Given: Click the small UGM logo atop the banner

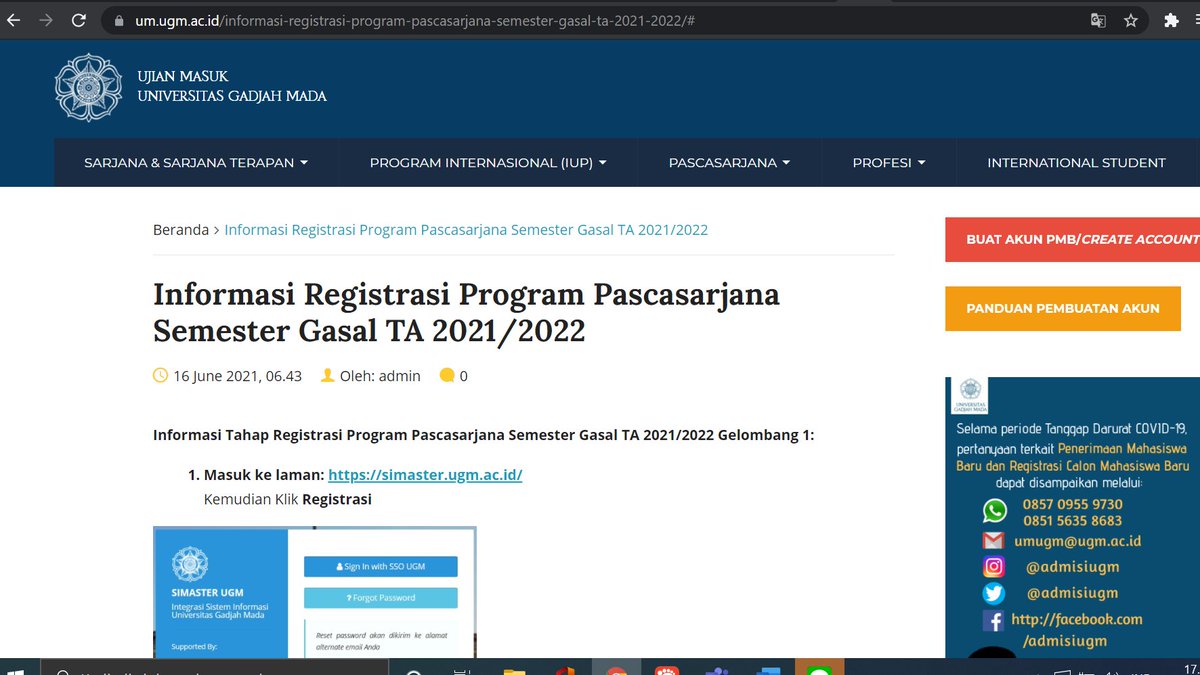Looking at the screenshot, I should pyautogui.click(x=967, y=396).
